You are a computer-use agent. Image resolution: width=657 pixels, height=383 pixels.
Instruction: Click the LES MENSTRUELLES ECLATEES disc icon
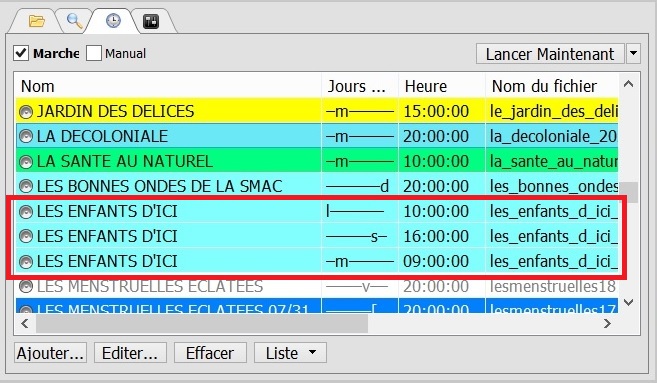point(26,287)
